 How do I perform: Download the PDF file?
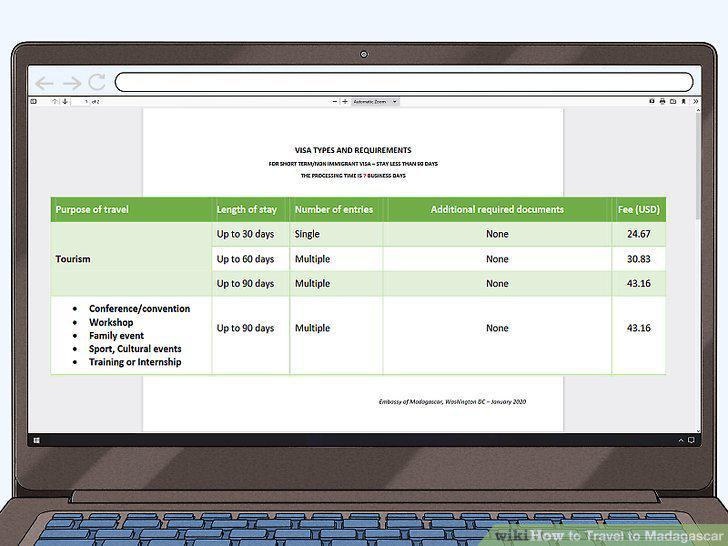(x=673, y=101)
